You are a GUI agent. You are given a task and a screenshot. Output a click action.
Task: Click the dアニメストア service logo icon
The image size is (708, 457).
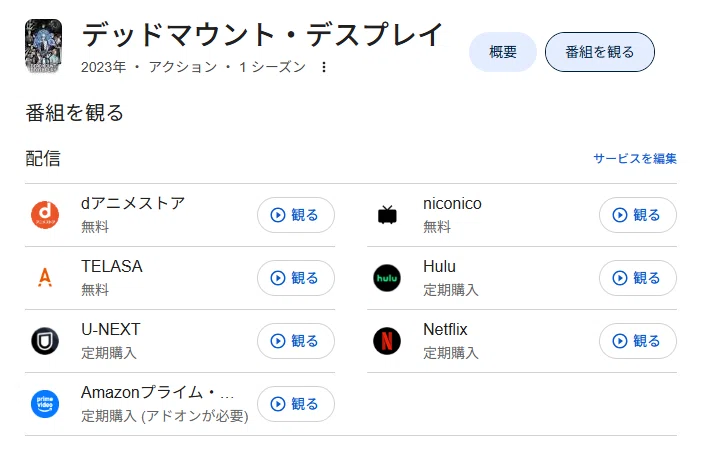point(45,215)
